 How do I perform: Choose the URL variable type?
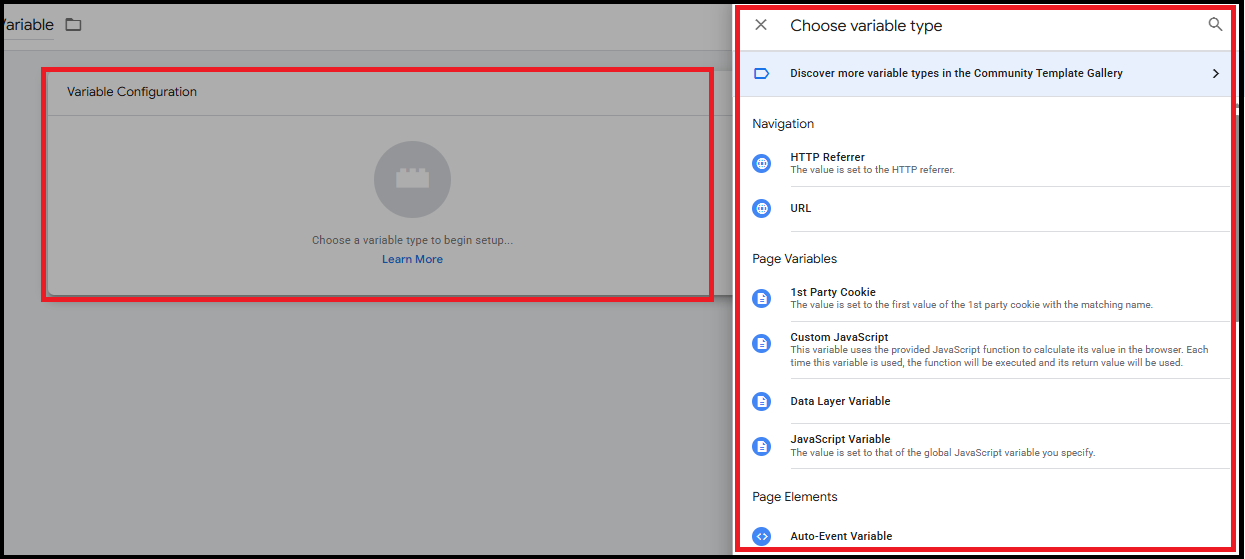click(801, 209)
